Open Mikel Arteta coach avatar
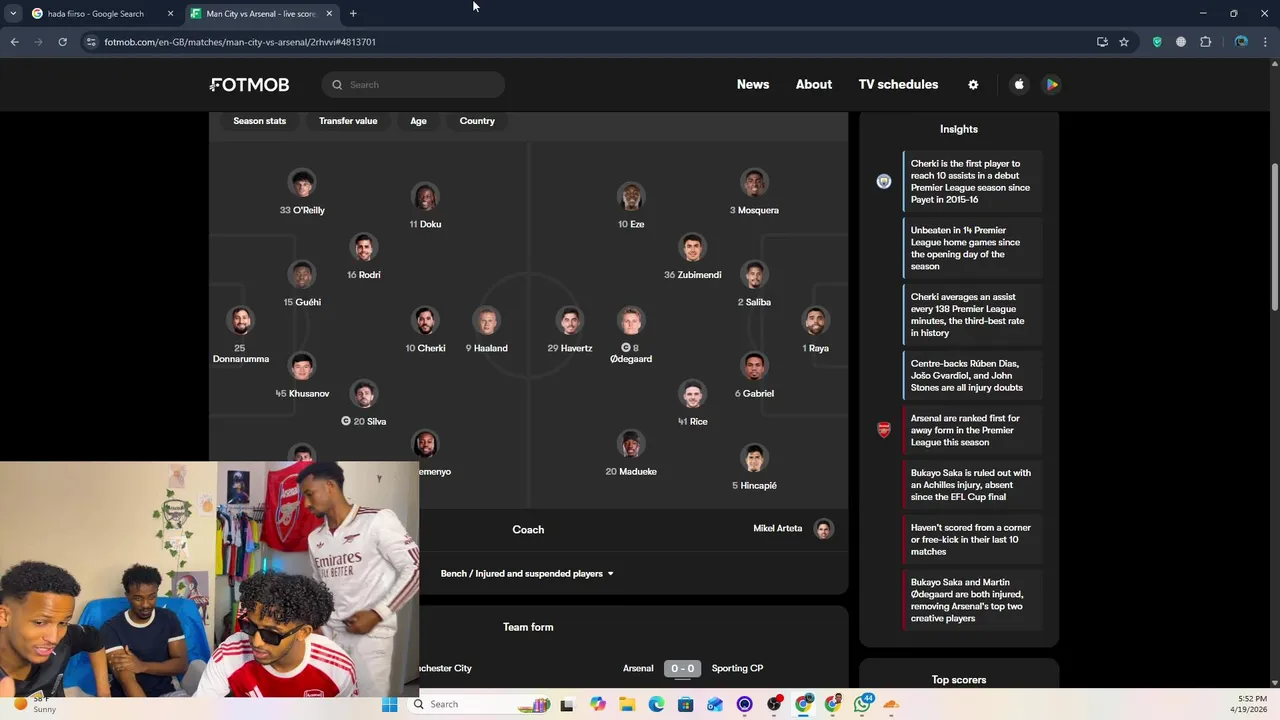1280x720 pixels. 823,529
